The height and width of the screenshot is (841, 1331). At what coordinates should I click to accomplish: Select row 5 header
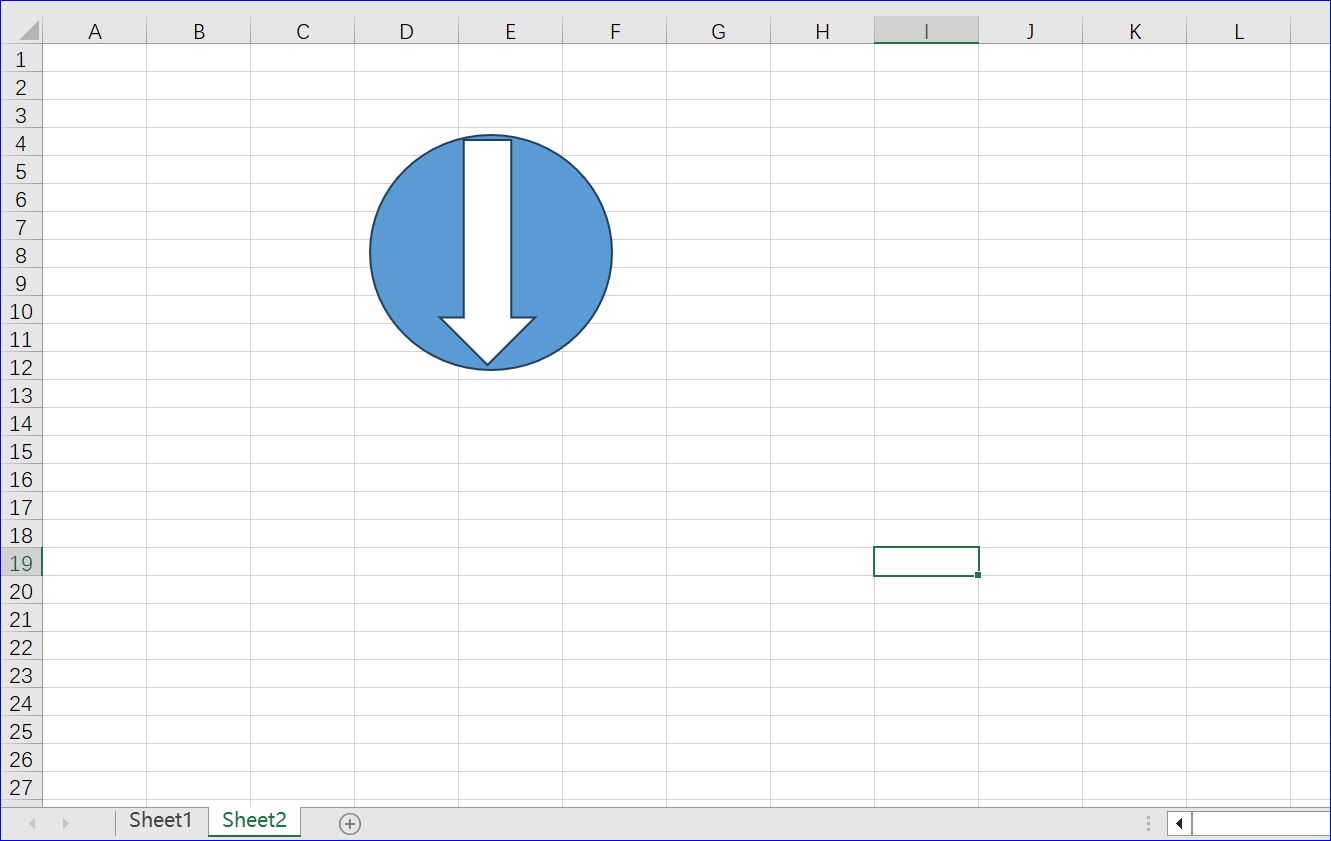pos(21,171)
